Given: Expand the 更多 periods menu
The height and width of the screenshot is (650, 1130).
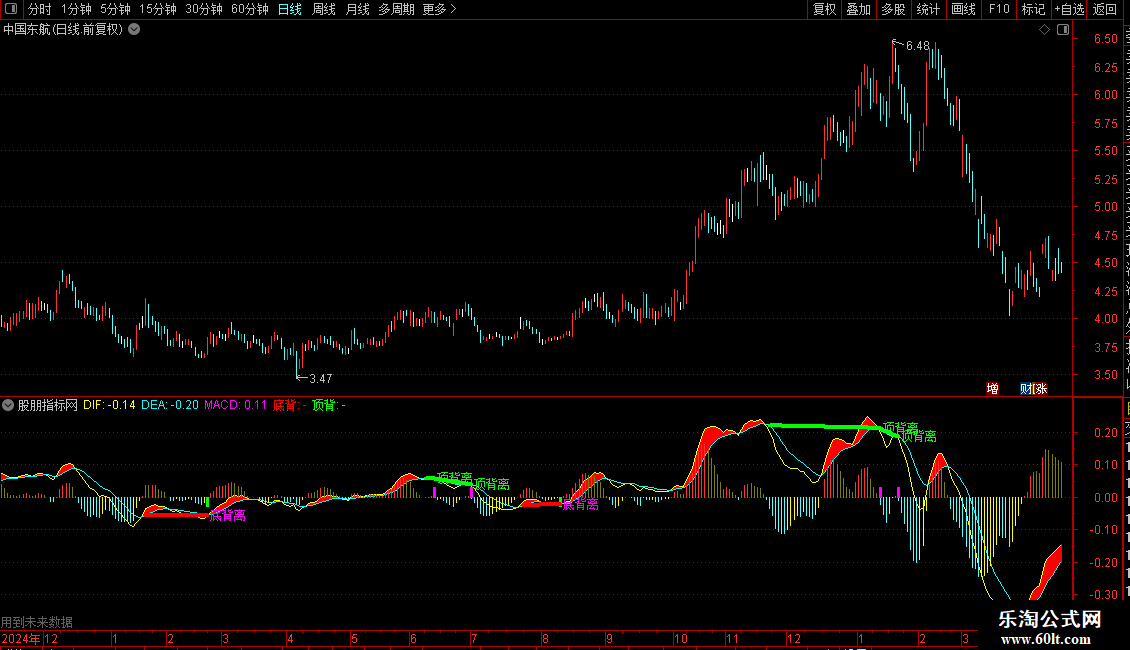Looking at the screenshot, I should click(439, 9).
